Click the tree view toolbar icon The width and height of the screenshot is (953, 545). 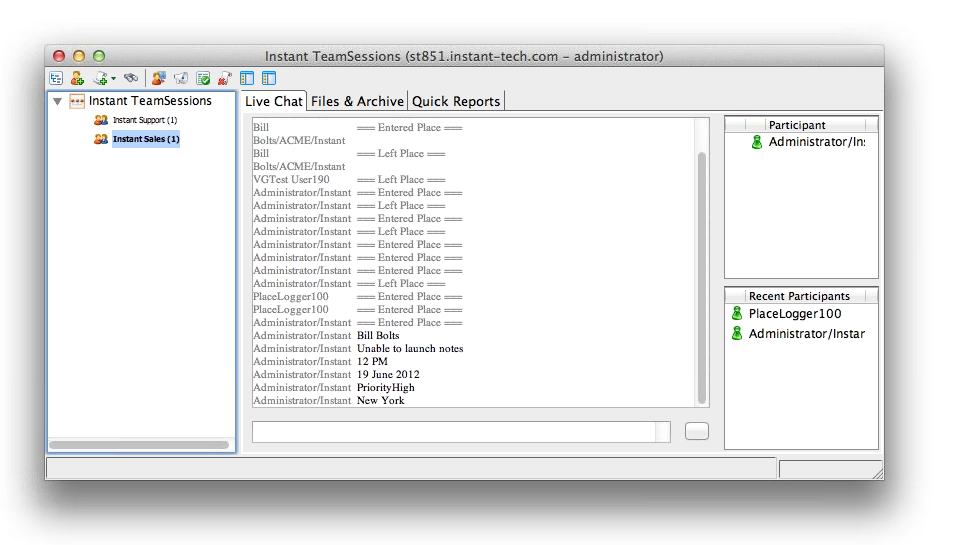56,78
